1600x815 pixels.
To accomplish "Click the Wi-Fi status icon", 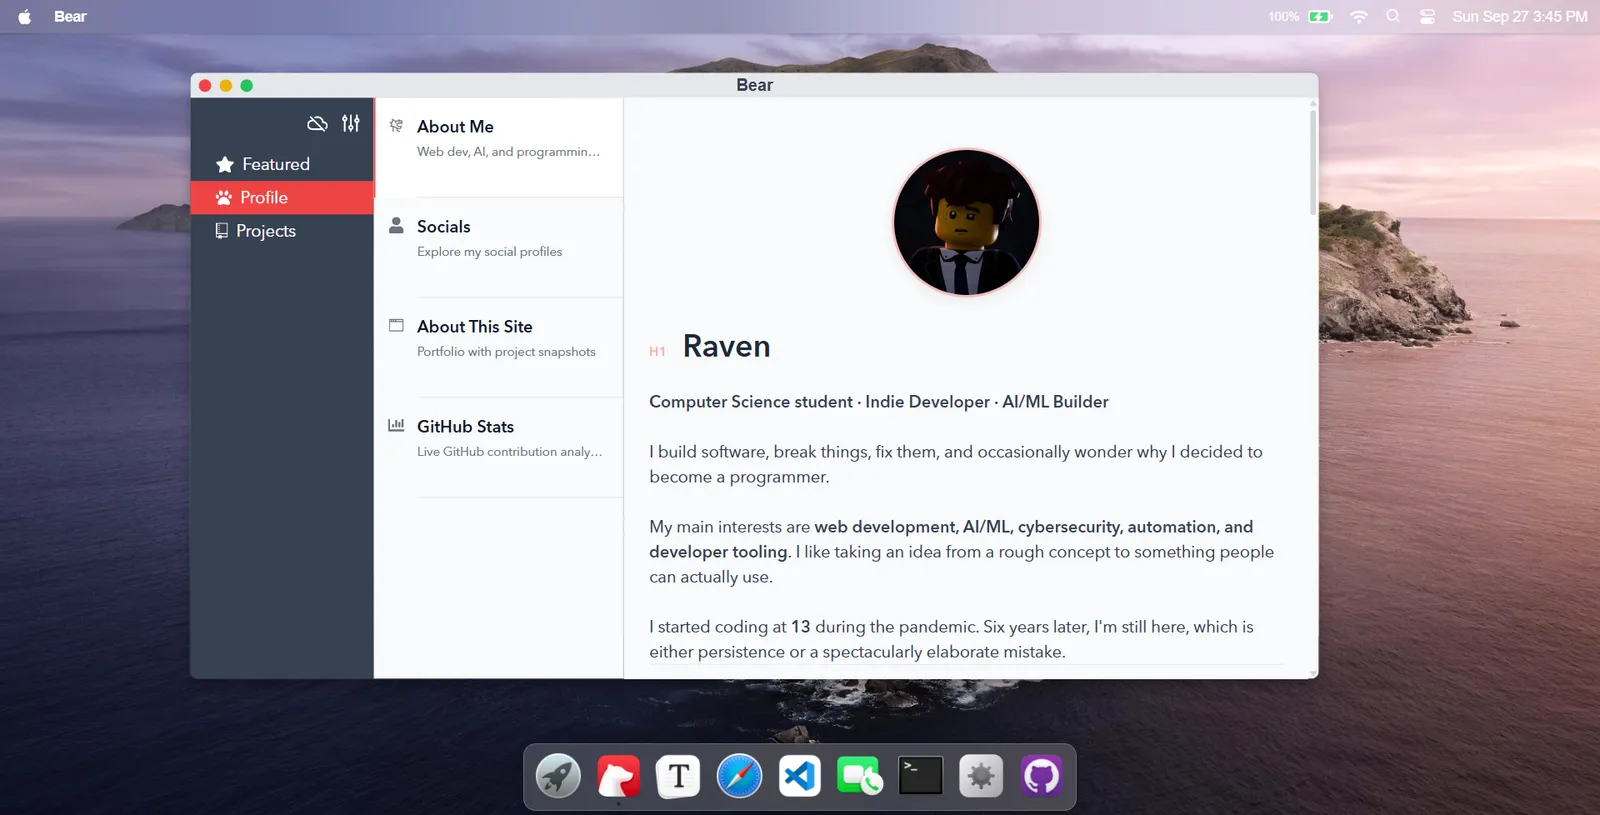I will pyautogui.click(x=1359, y=17).
